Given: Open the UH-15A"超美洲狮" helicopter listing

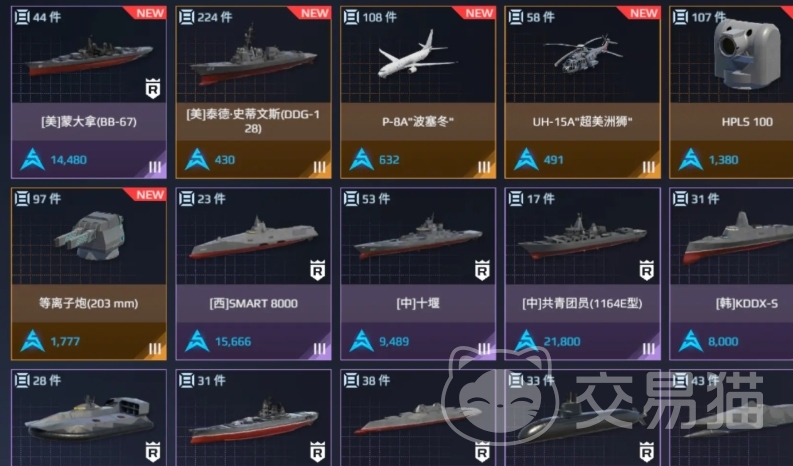Looking at the screenshot, I should point(583,92).
